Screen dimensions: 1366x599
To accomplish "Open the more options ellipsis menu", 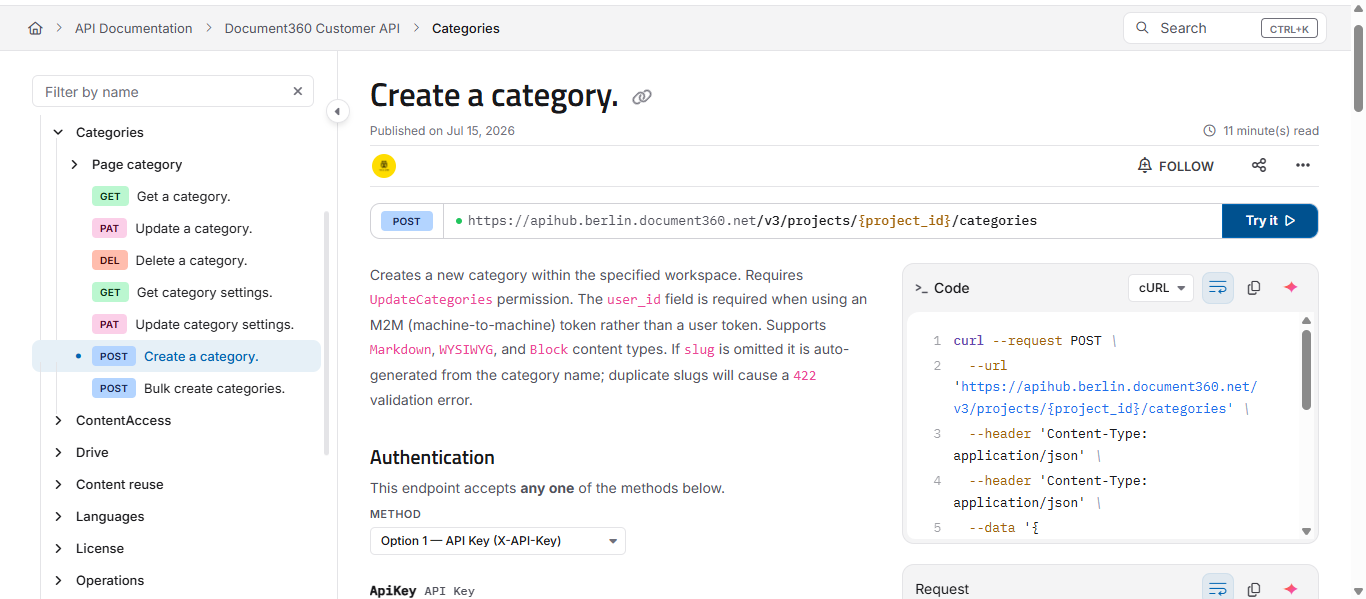I will tap(1303, 166).
